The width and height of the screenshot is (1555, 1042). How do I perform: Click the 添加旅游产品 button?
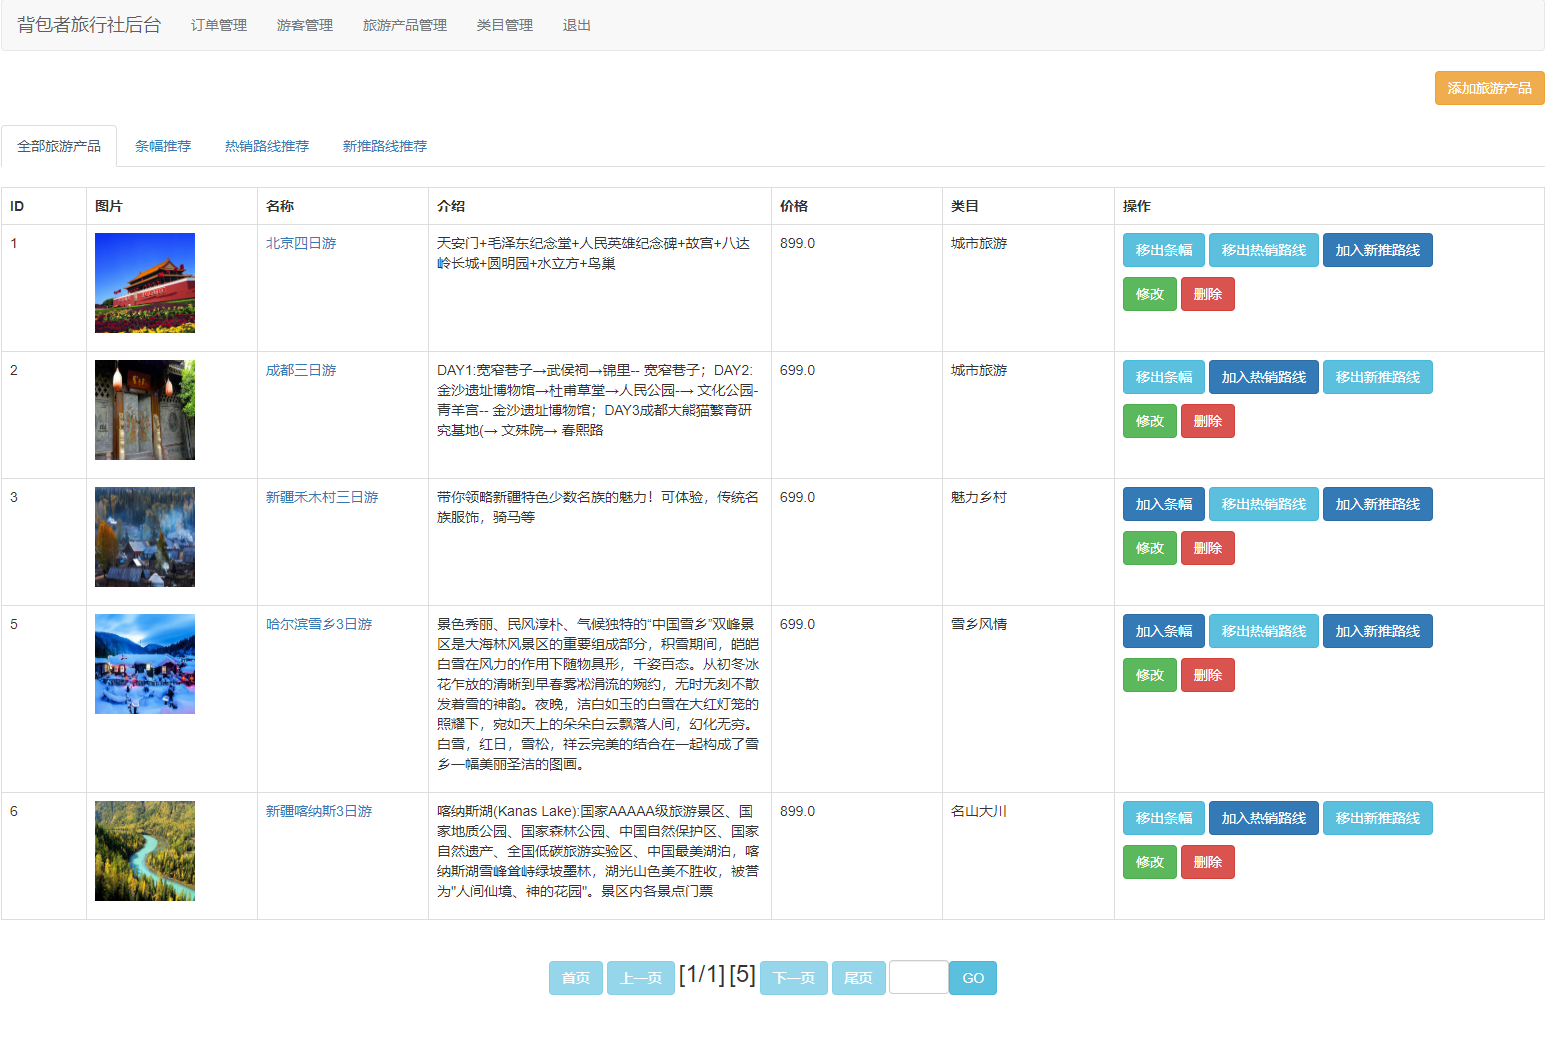(x=1488, y=88)
